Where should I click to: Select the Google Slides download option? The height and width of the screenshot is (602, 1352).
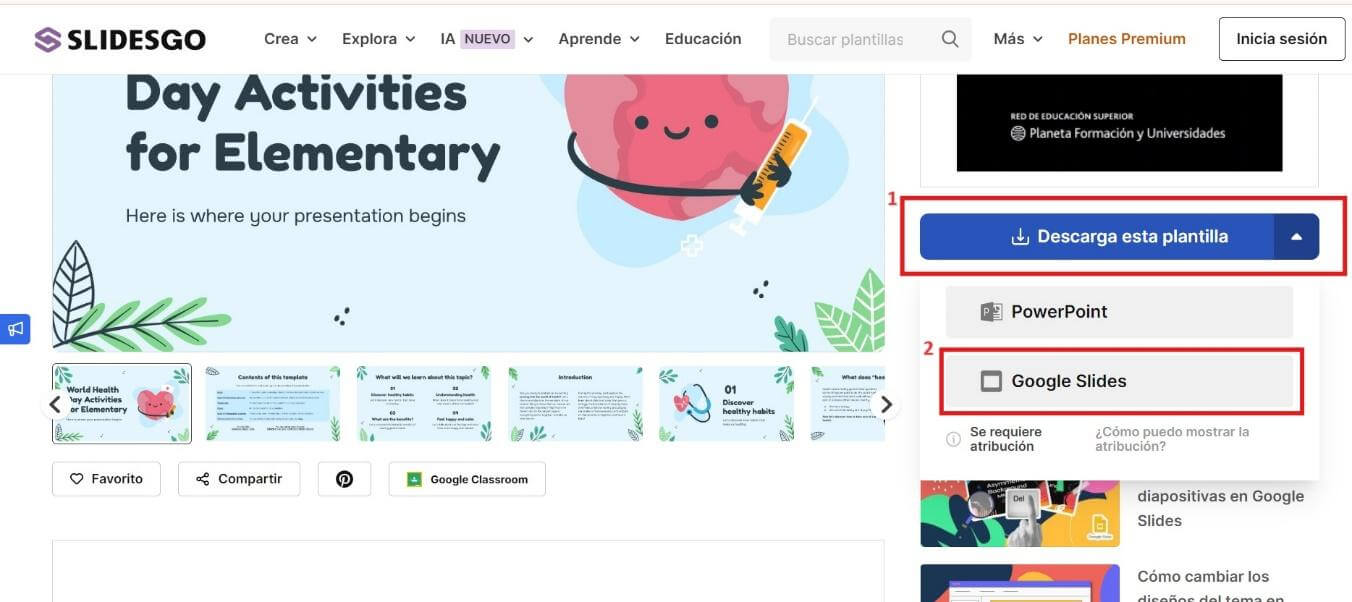point(1118,381)
